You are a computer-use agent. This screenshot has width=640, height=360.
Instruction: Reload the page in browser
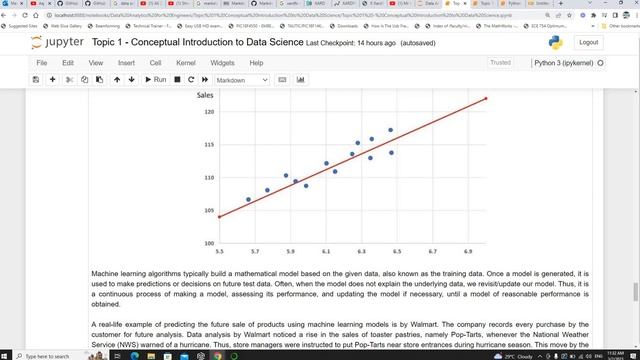coord(25,15)
